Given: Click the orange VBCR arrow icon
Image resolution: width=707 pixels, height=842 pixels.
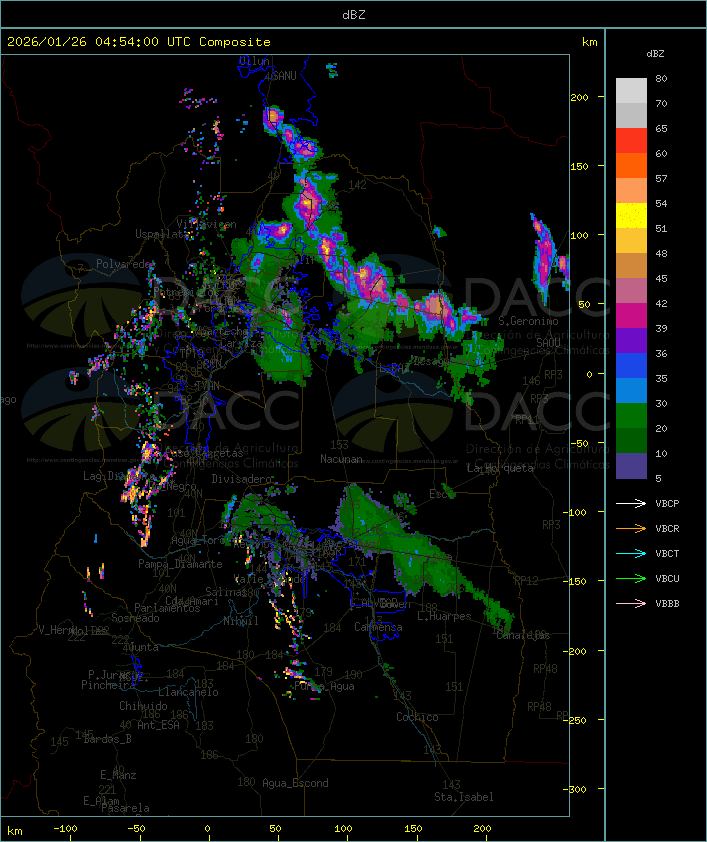Looking at the screenshot, I should (x=631, y=528).
